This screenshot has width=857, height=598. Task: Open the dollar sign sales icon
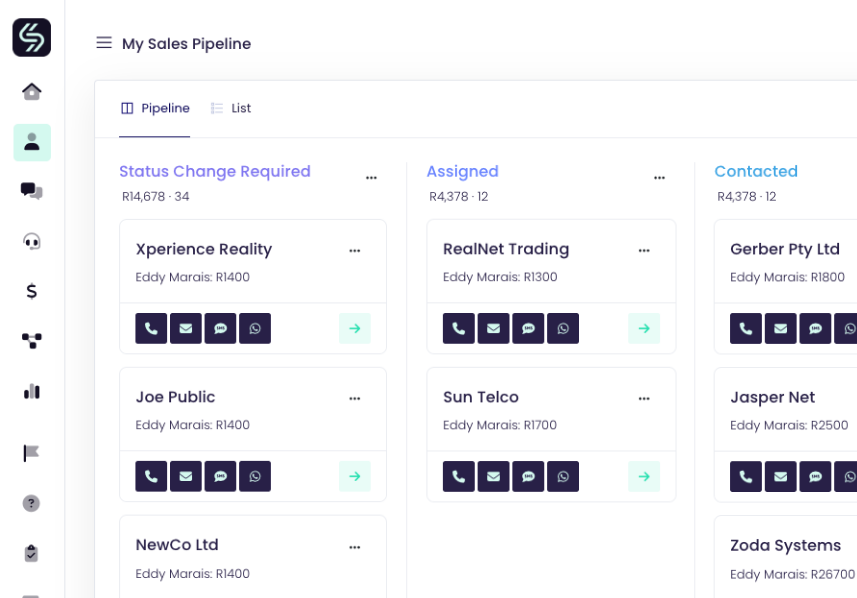tap(32, 291)
